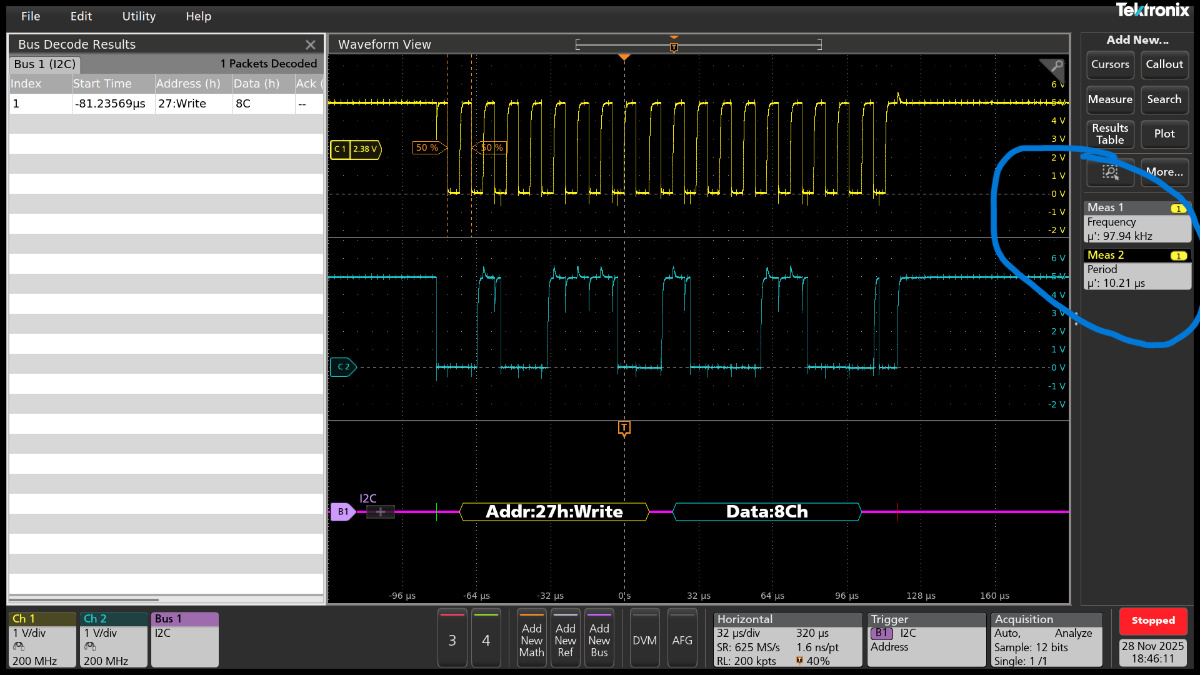Open the Utility menu
Screen dimensions: 1200x675
pyautogui.click(x=138, y=16)
